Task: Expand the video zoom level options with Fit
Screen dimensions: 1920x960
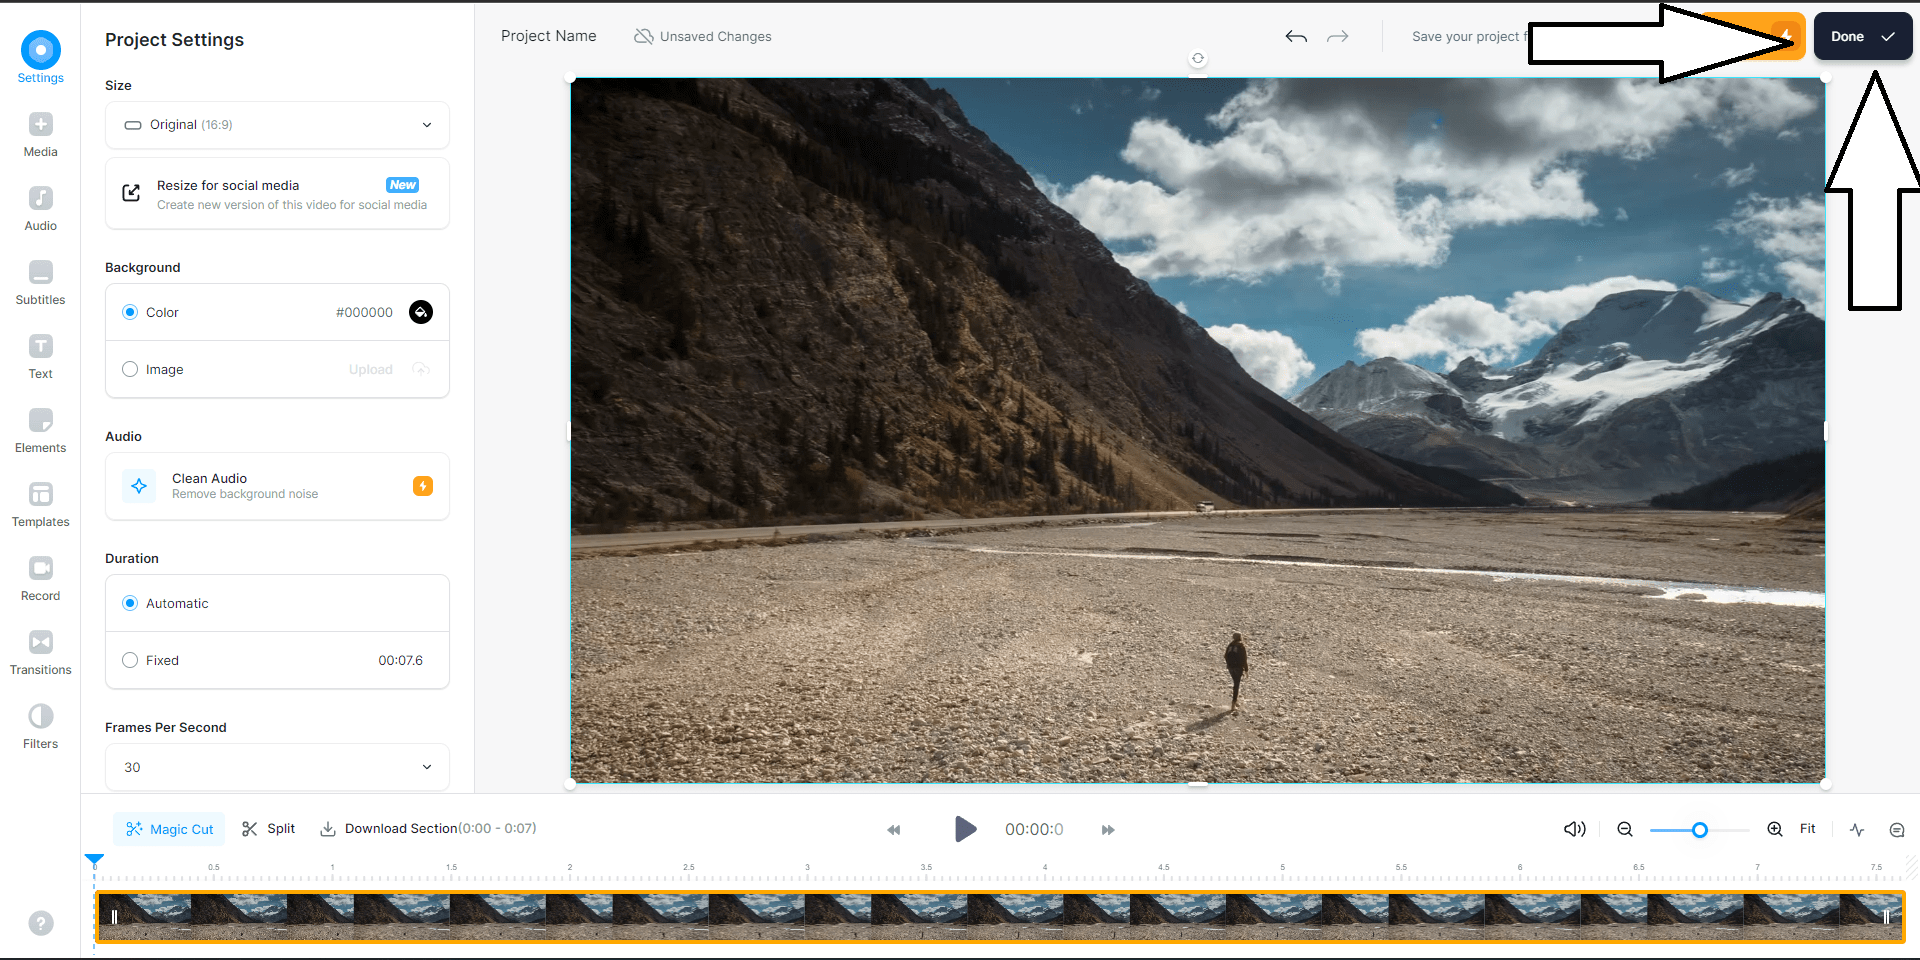Action: point(1808,829)
